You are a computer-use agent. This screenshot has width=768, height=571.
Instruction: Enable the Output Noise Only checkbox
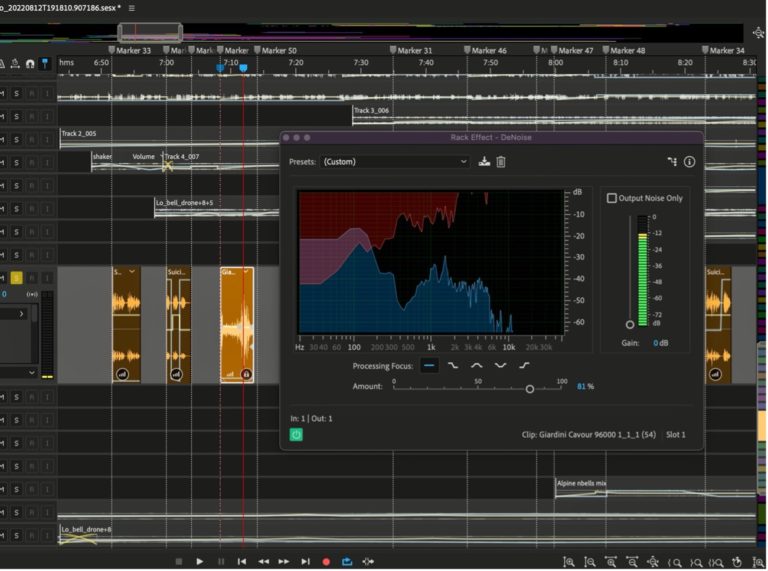click(x=612, y=198)
